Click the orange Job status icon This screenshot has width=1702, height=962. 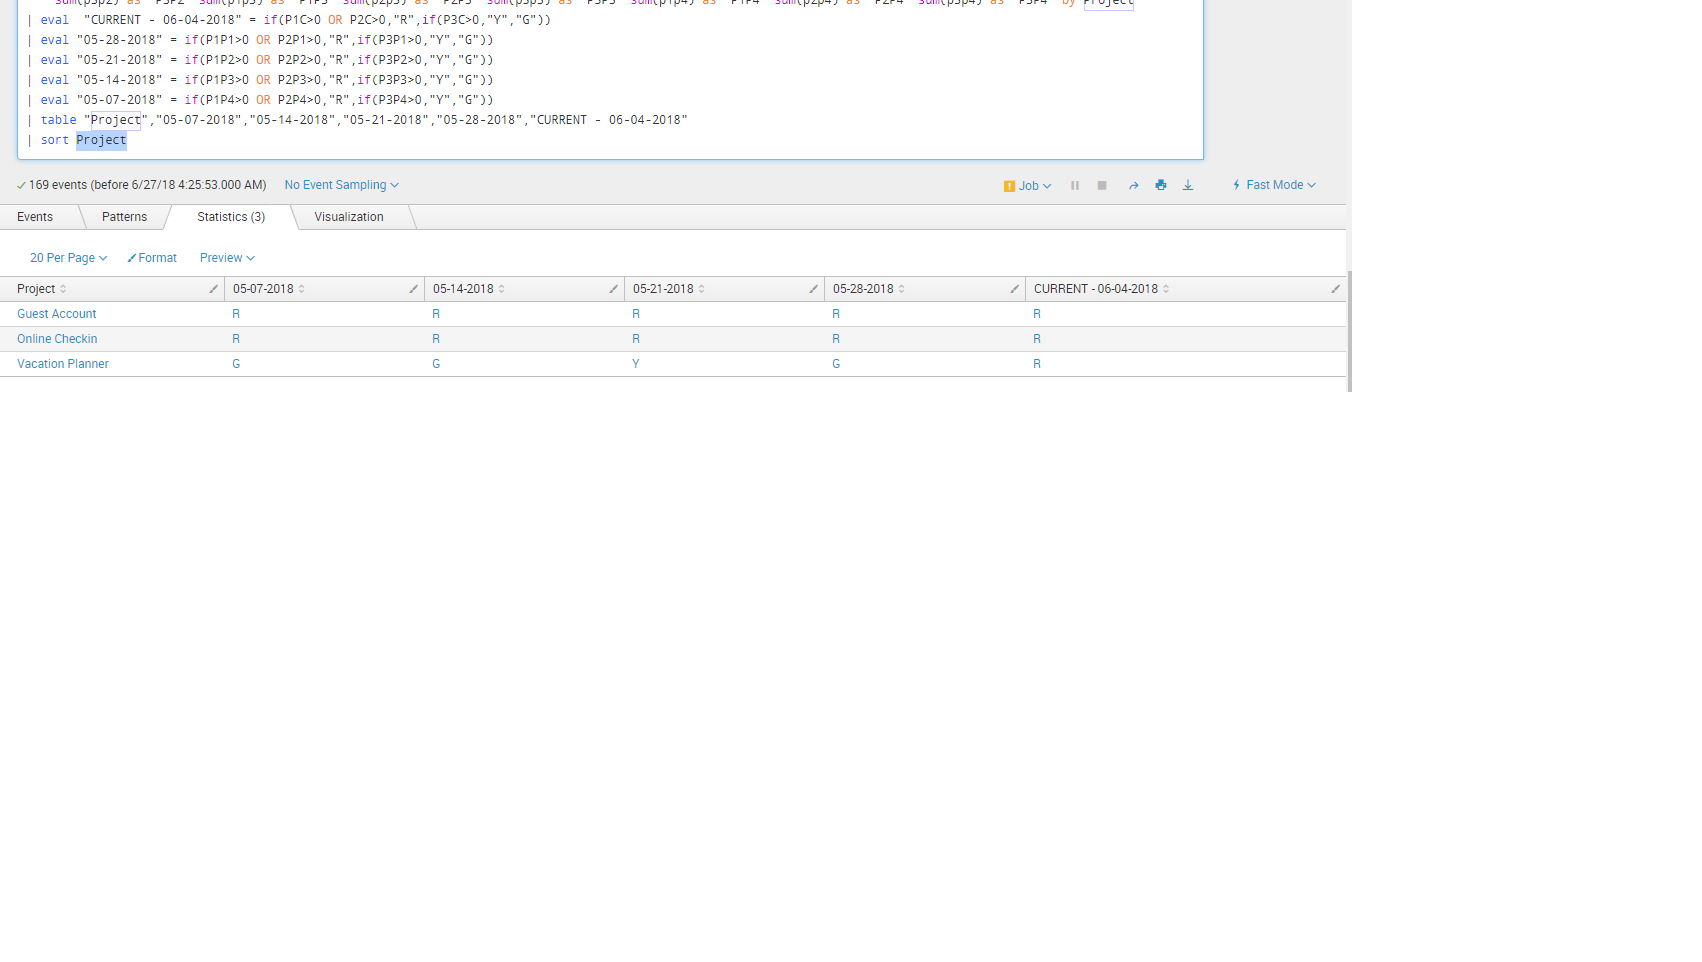point(1009,186)
